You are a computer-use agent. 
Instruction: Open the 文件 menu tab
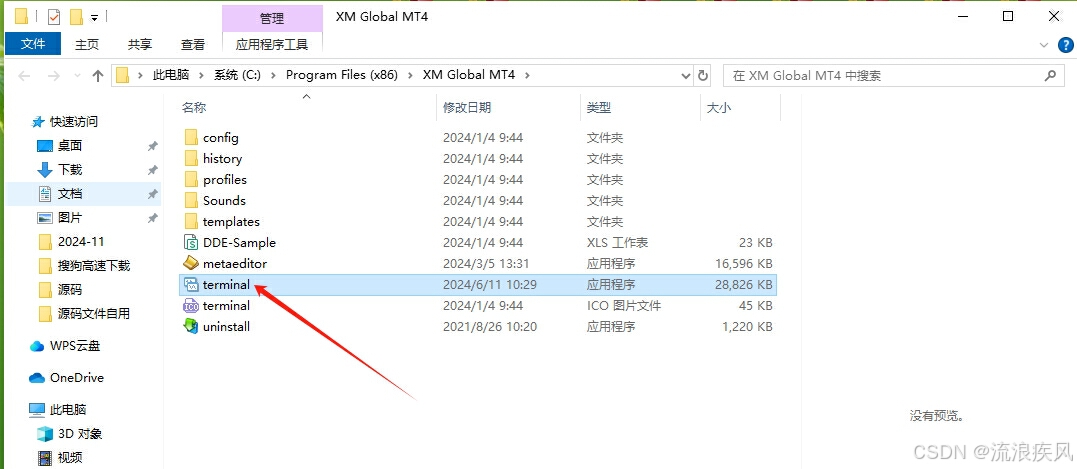(x=33, y=44)
